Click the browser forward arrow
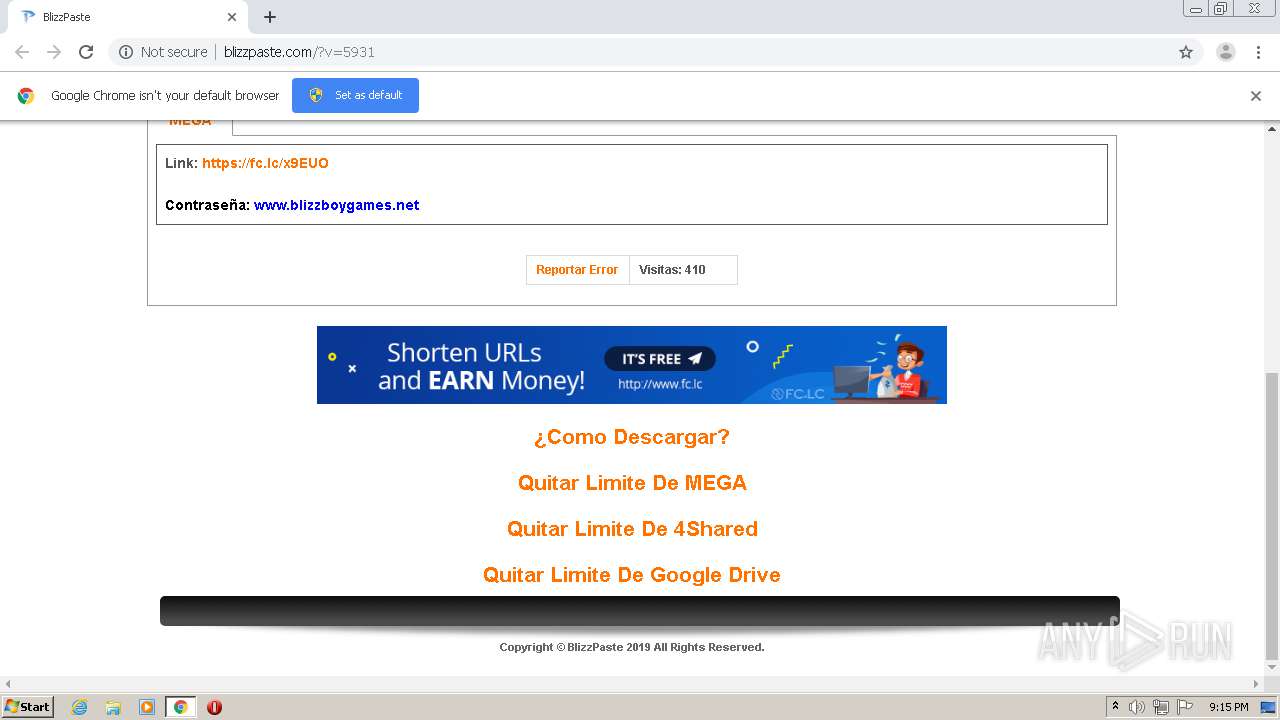Image resolution: width=1280 pixels, height=720 pixels. (54, 52)
